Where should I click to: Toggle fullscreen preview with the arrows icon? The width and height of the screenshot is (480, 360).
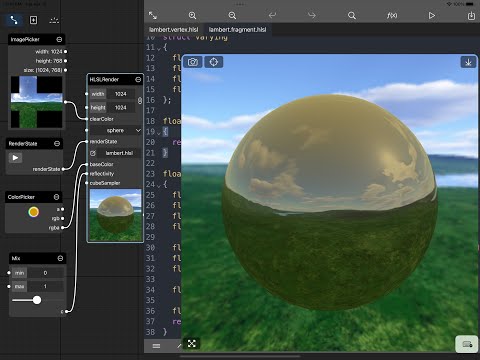click(x=192, y=344)
